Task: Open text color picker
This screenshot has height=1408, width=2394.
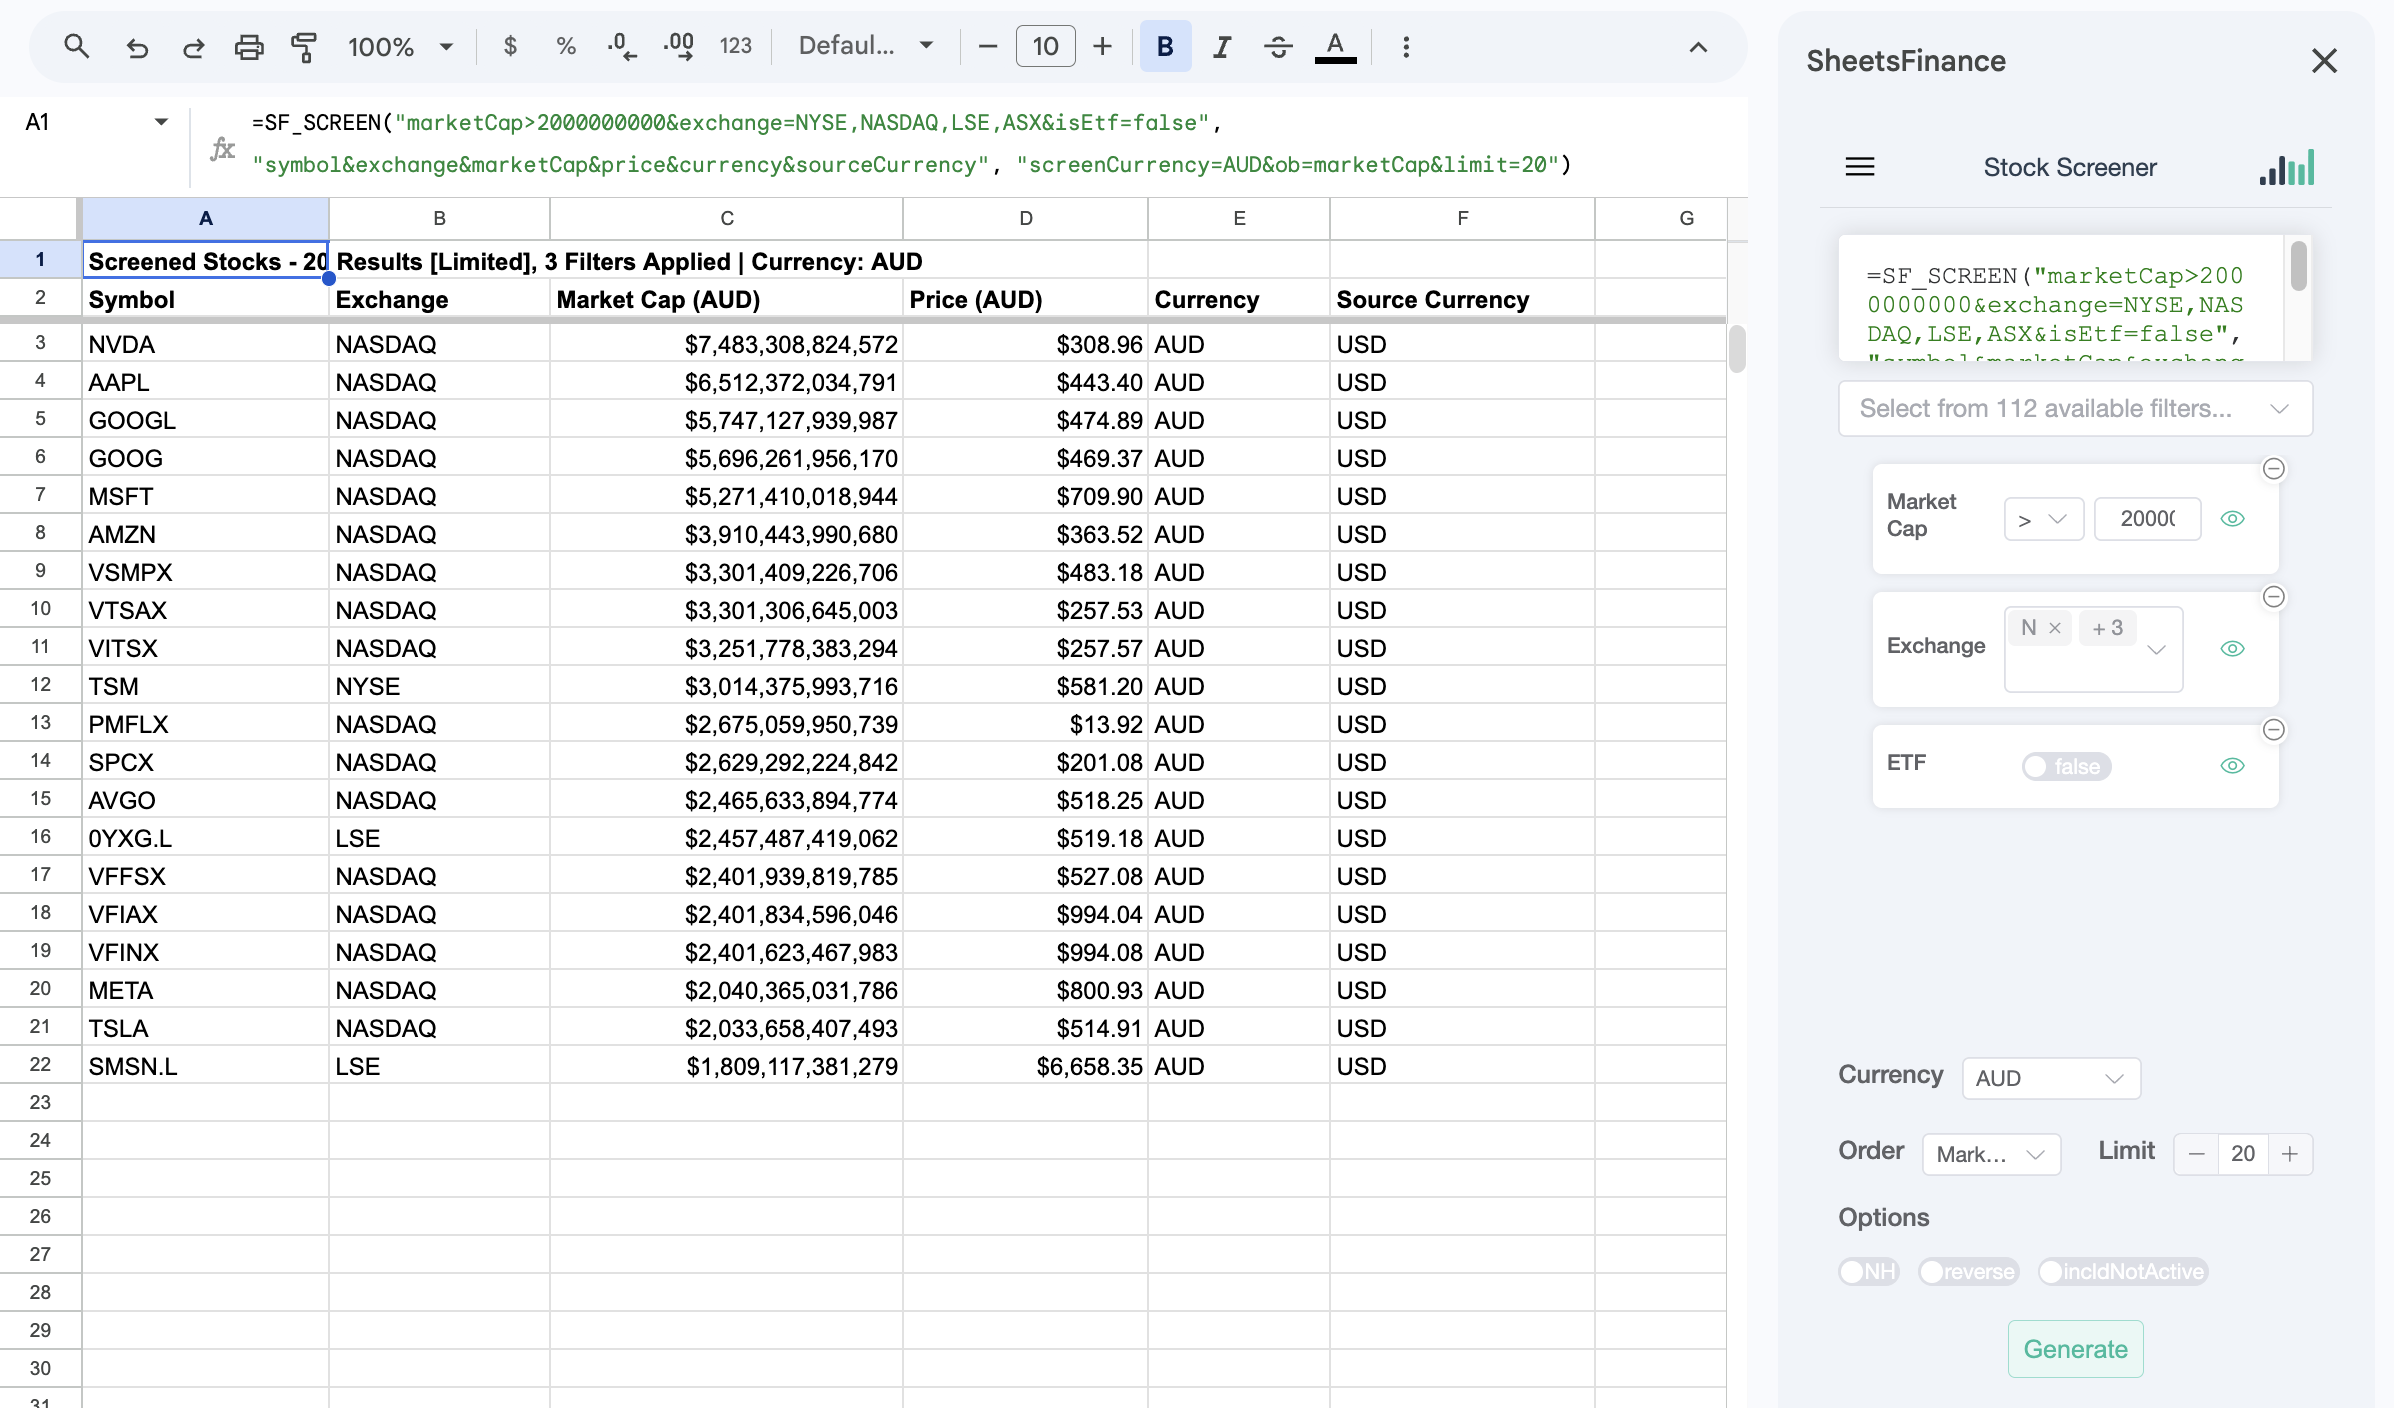Action: tap(1335, 46)
